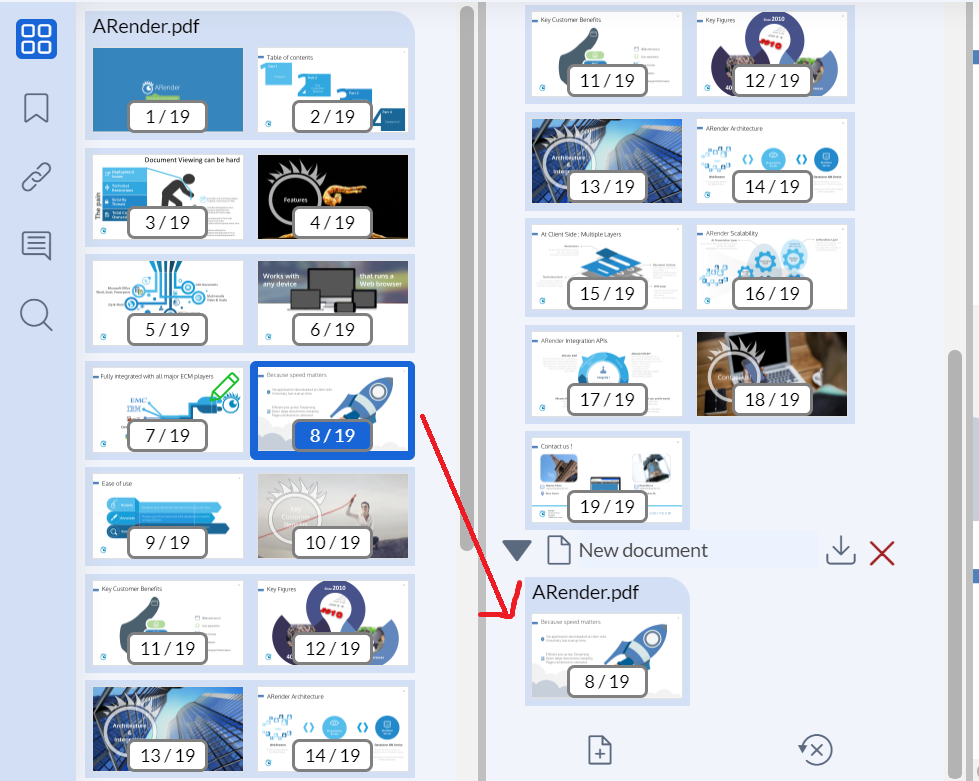Download the New document

click(841, 551)
